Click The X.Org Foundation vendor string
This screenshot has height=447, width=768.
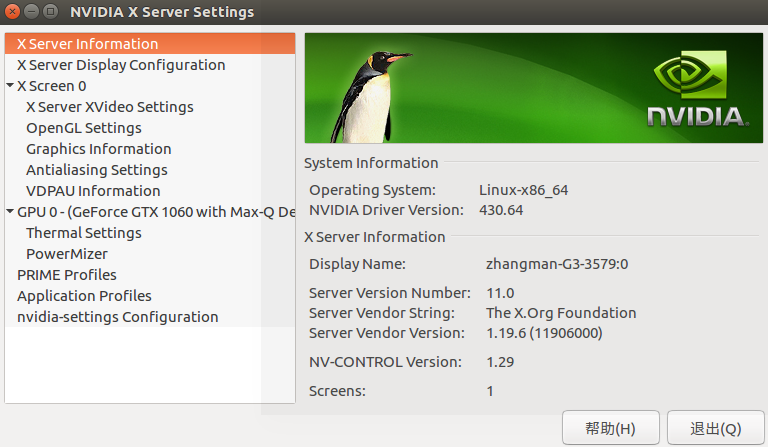pyautogui.click(x=561, y=313)
